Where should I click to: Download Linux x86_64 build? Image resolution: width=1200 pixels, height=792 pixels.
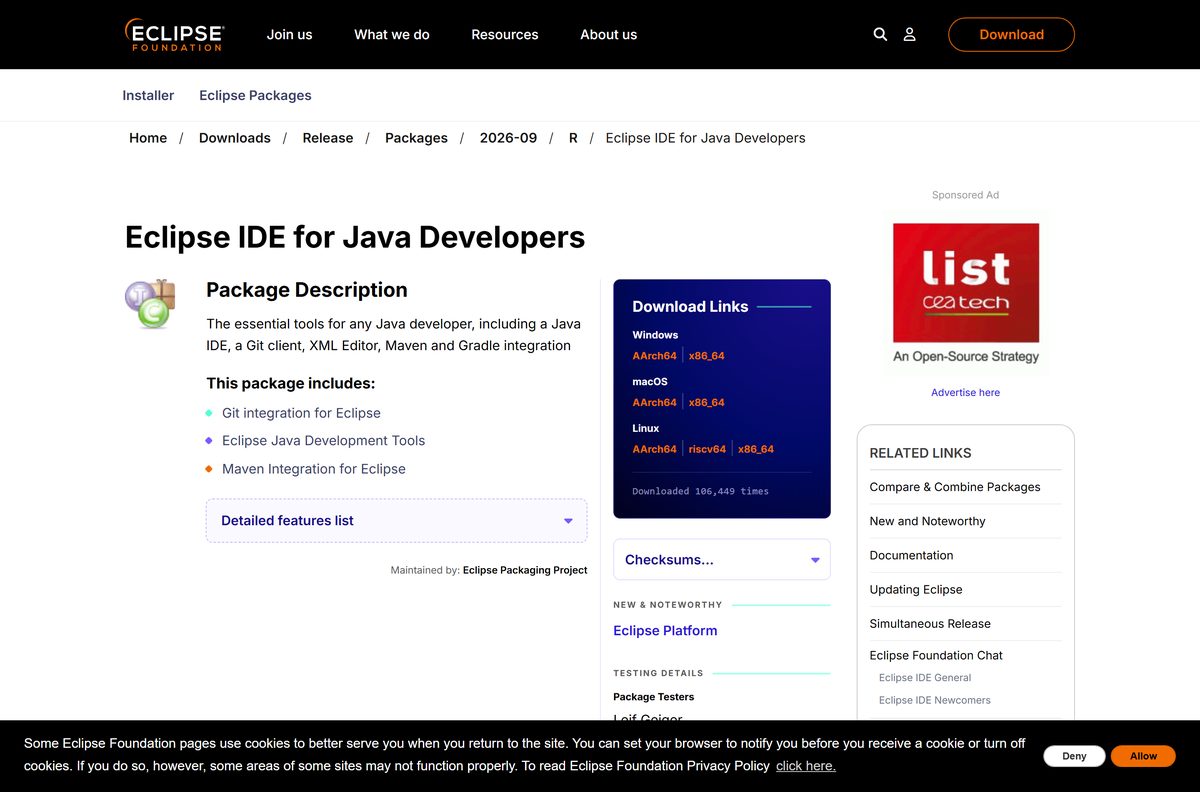coord(756,449)
